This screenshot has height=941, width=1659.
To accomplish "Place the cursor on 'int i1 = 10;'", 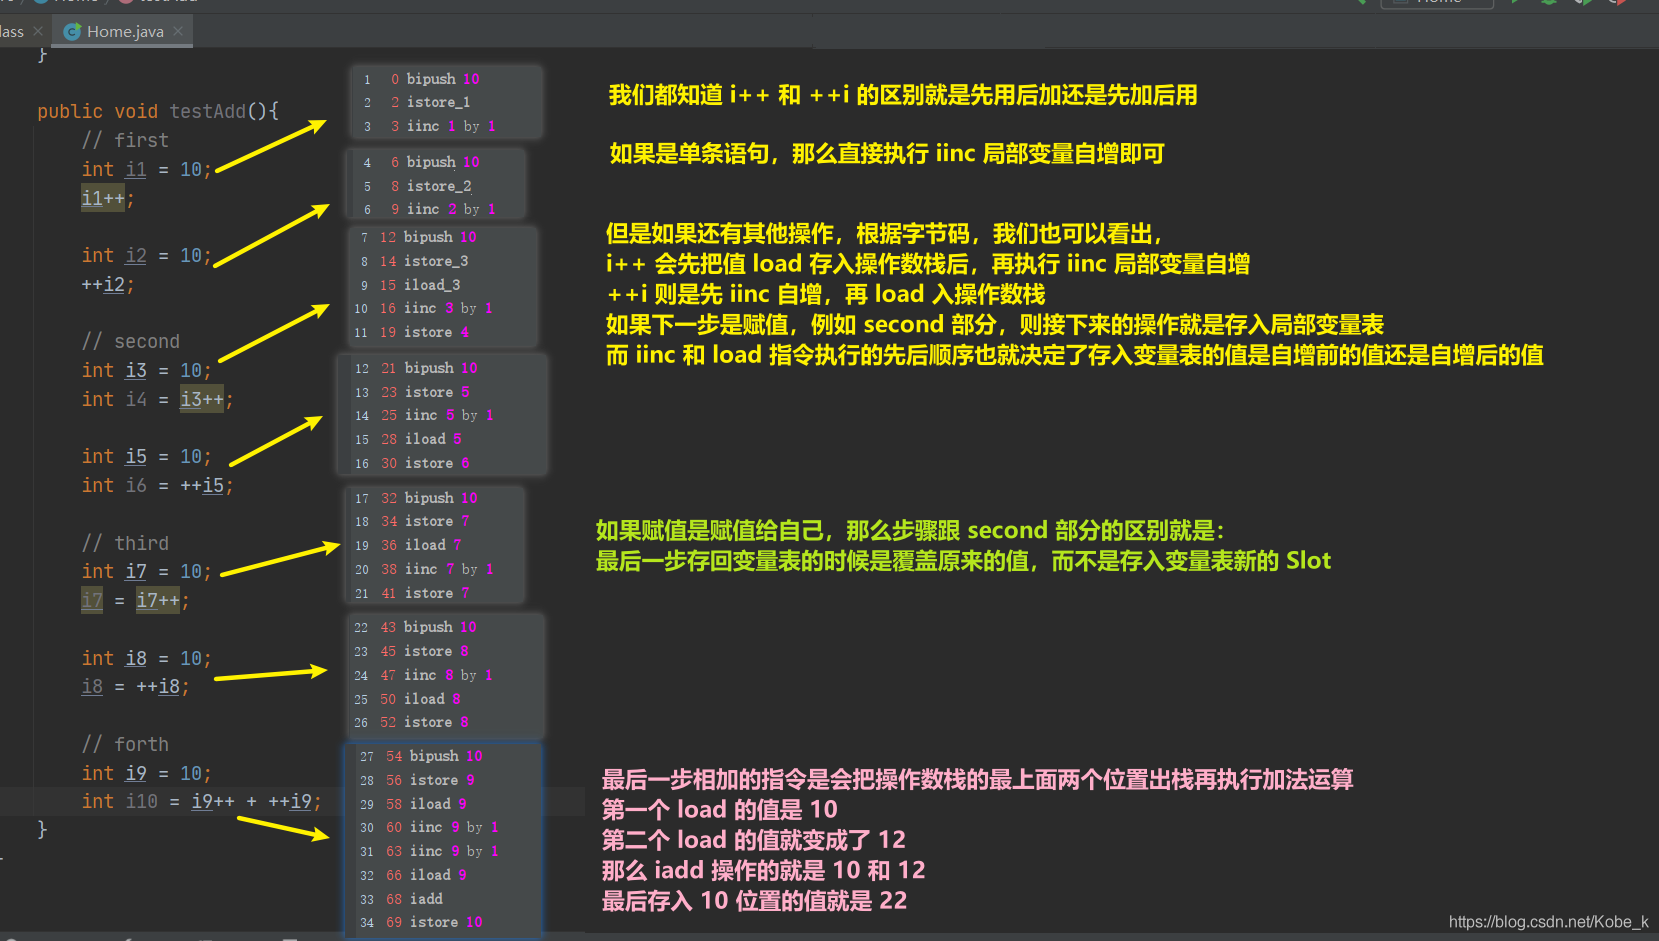I will 147,169.
